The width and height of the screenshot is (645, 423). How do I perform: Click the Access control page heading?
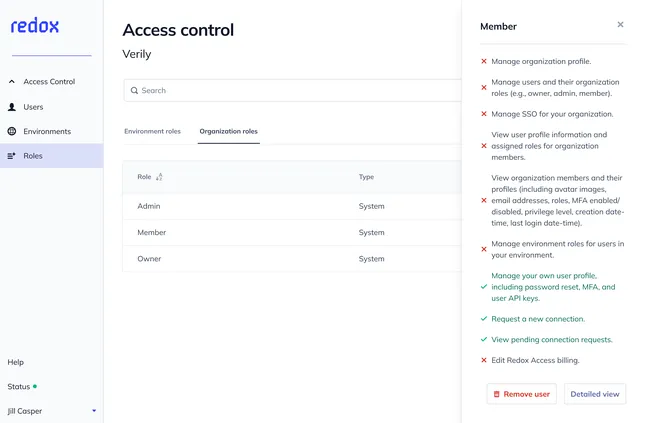pyautogui.click(x=178, y=30)
